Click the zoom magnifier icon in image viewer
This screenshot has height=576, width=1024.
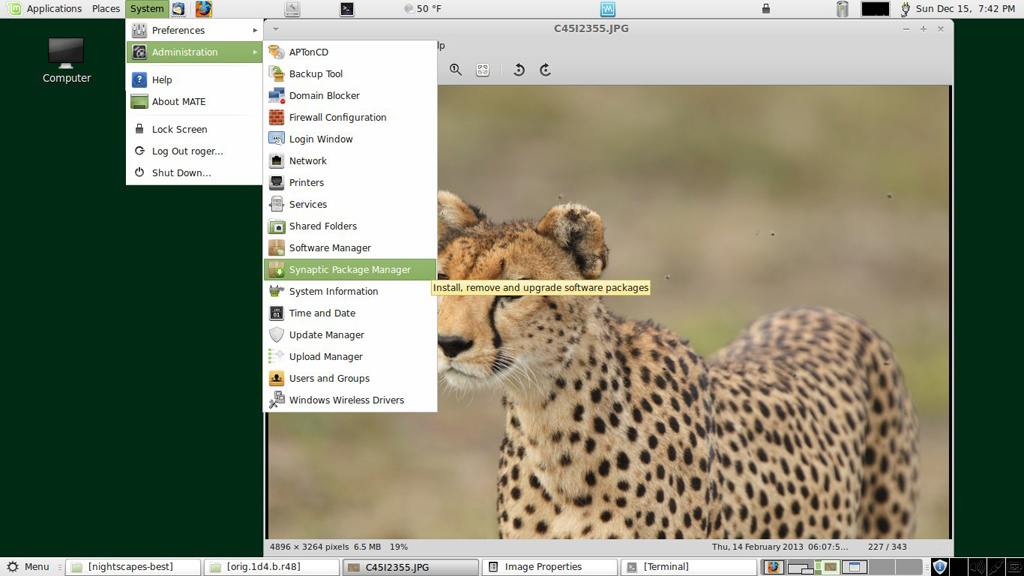(x=455, y=70)
